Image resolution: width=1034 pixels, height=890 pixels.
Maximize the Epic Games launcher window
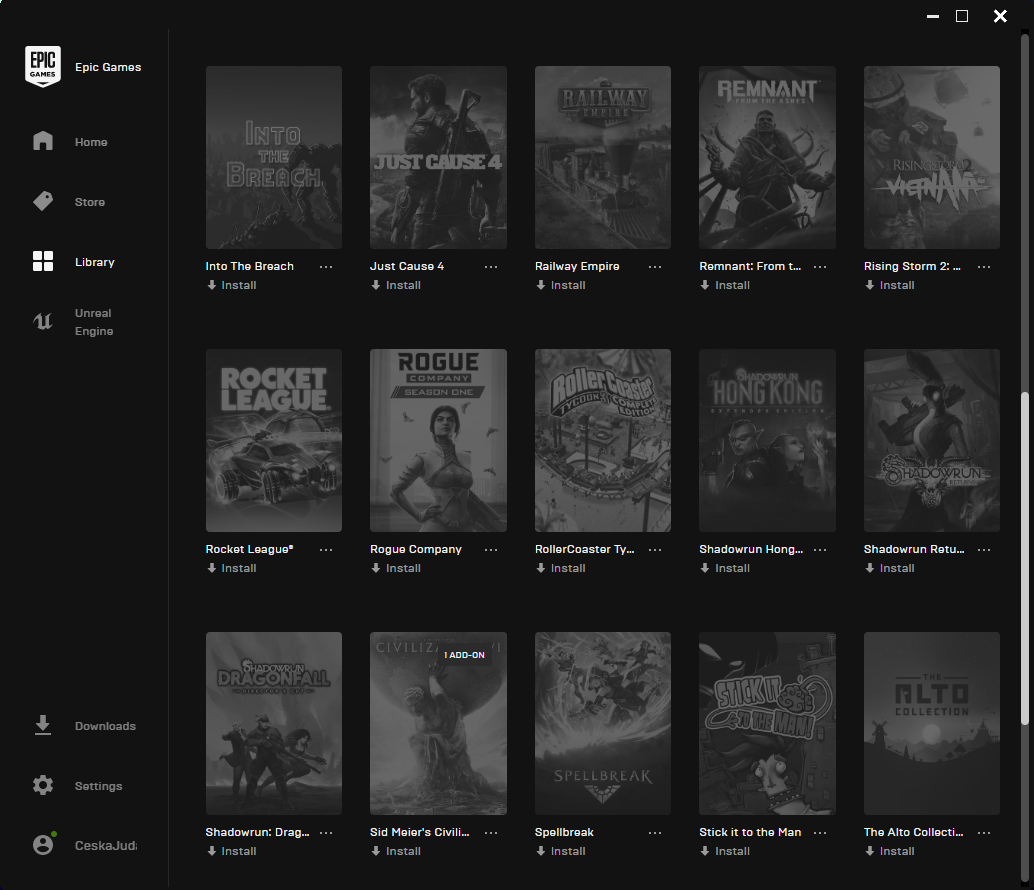pos(962,16)
